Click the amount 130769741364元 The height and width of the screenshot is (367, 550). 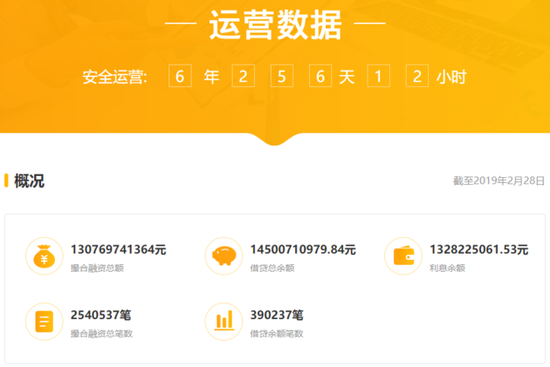click(119, 249)
